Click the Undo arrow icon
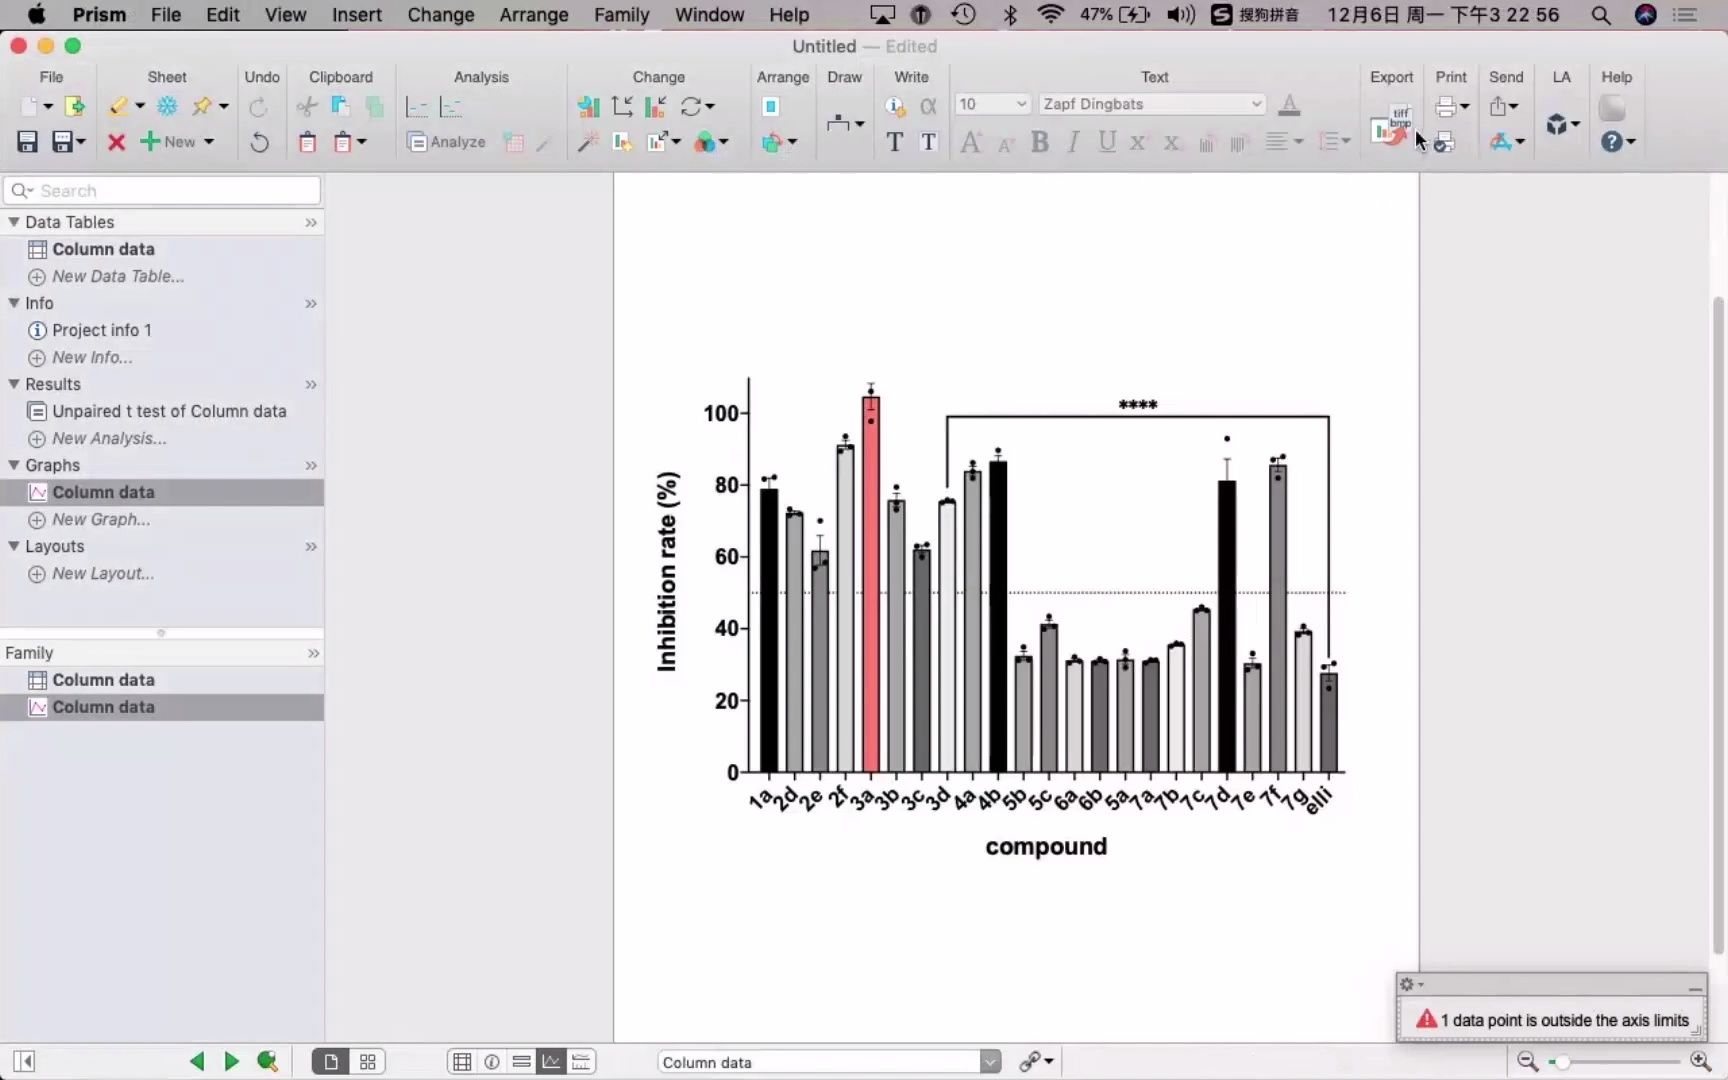 pyautogui.click(x=259, y=142)
